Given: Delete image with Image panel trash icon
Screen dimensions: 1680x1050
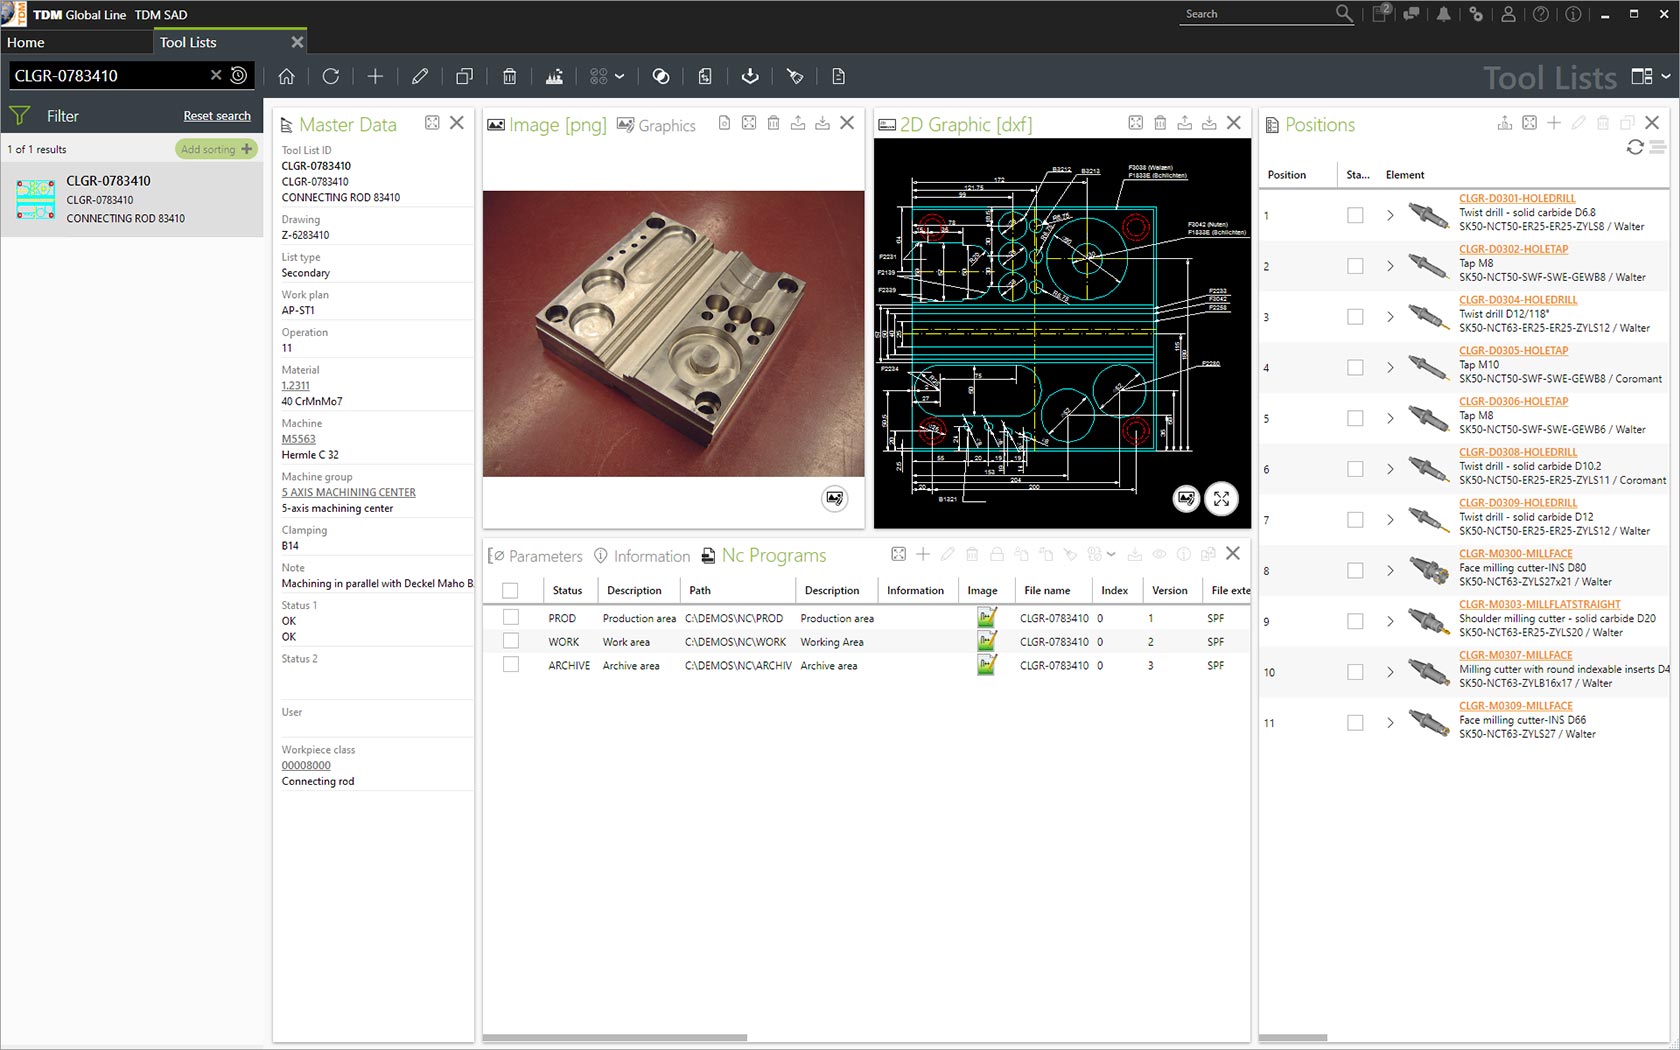Looking at the screenshot, I should click(x=773, y=123).
